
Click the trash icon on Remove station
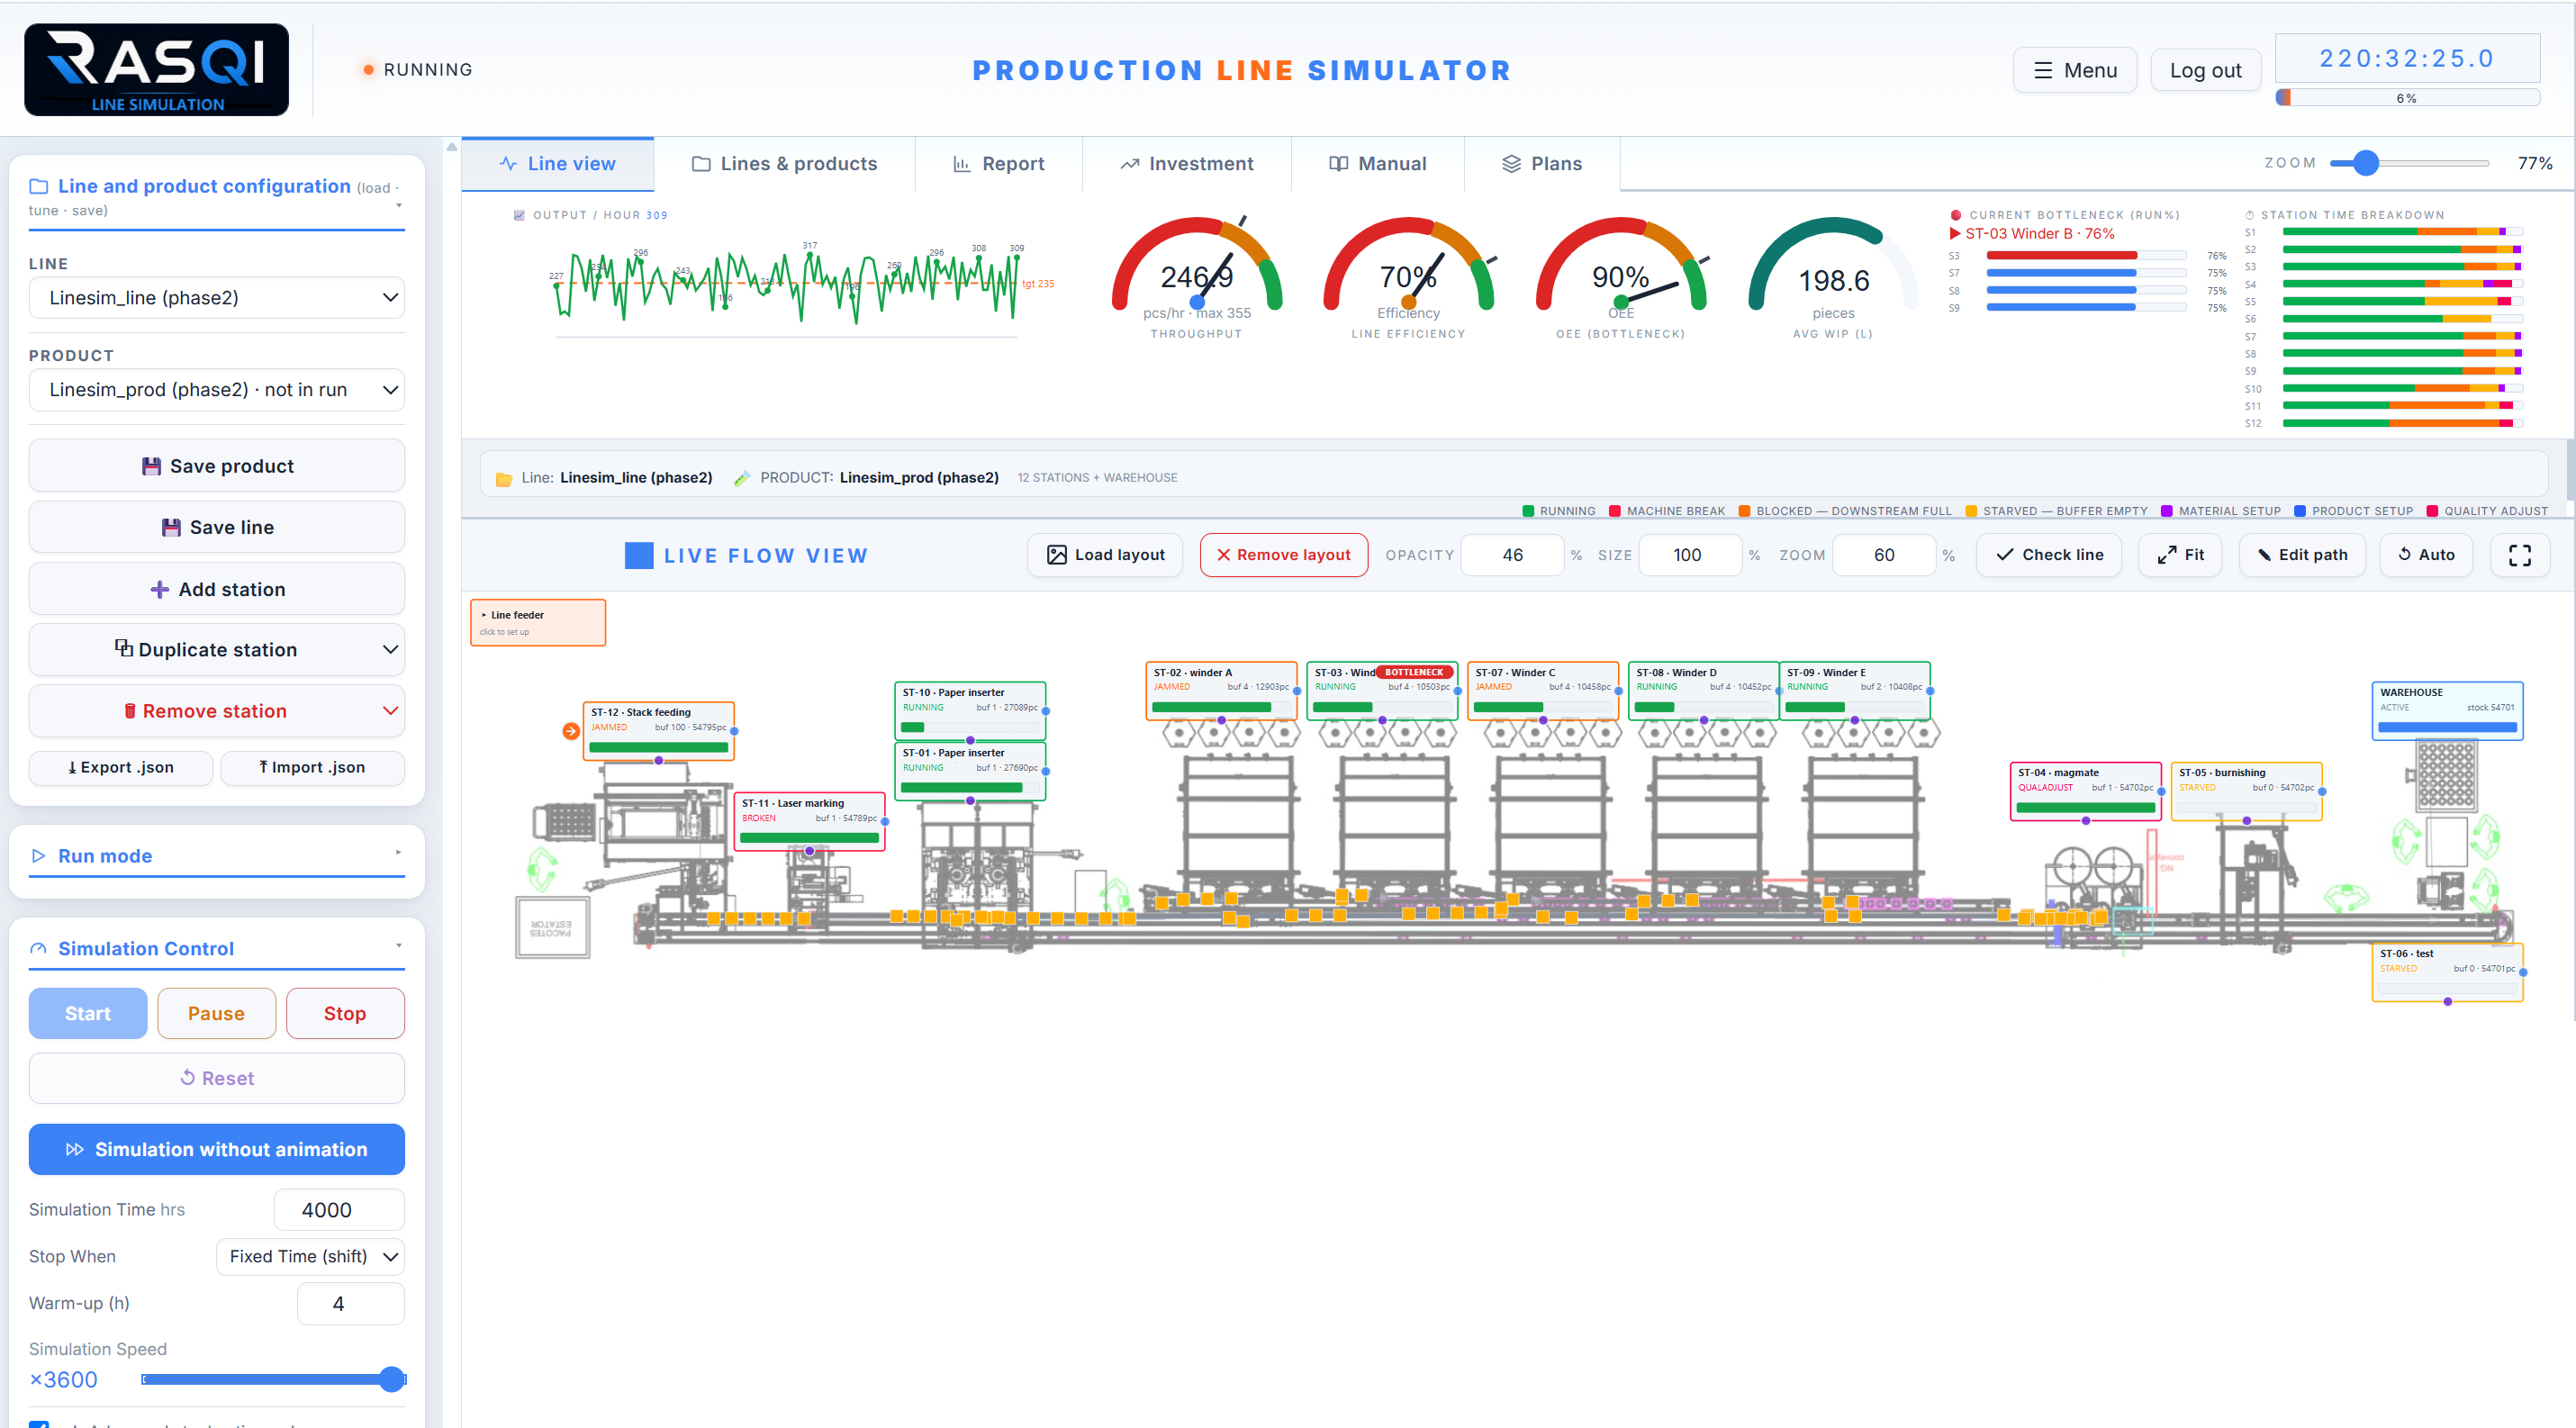click(x=130, y=711)
